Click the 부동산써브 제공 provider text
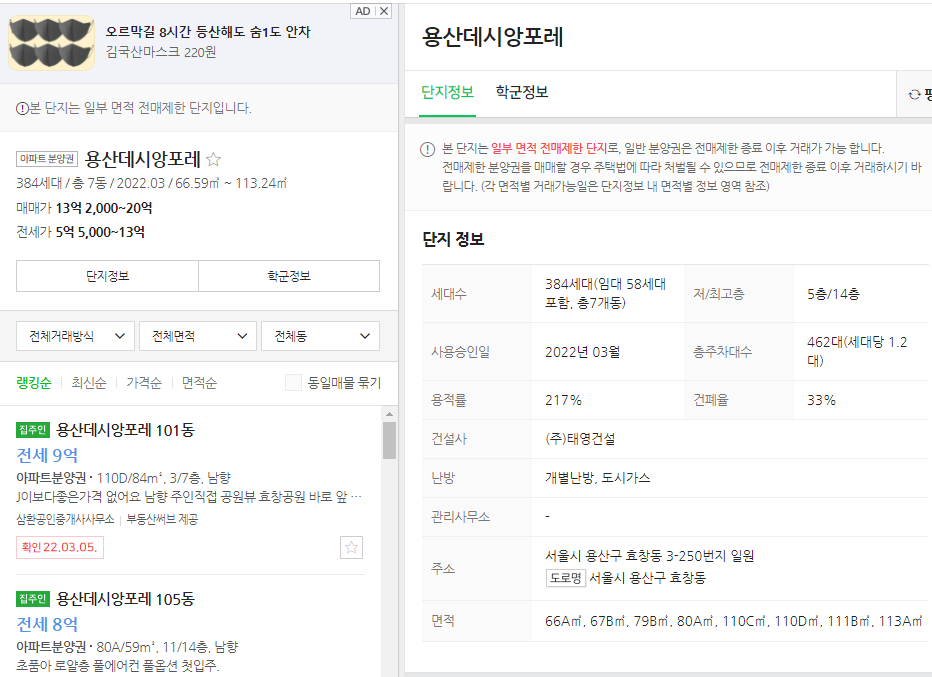This screenshot has width=932, height=677. [162, 519]
